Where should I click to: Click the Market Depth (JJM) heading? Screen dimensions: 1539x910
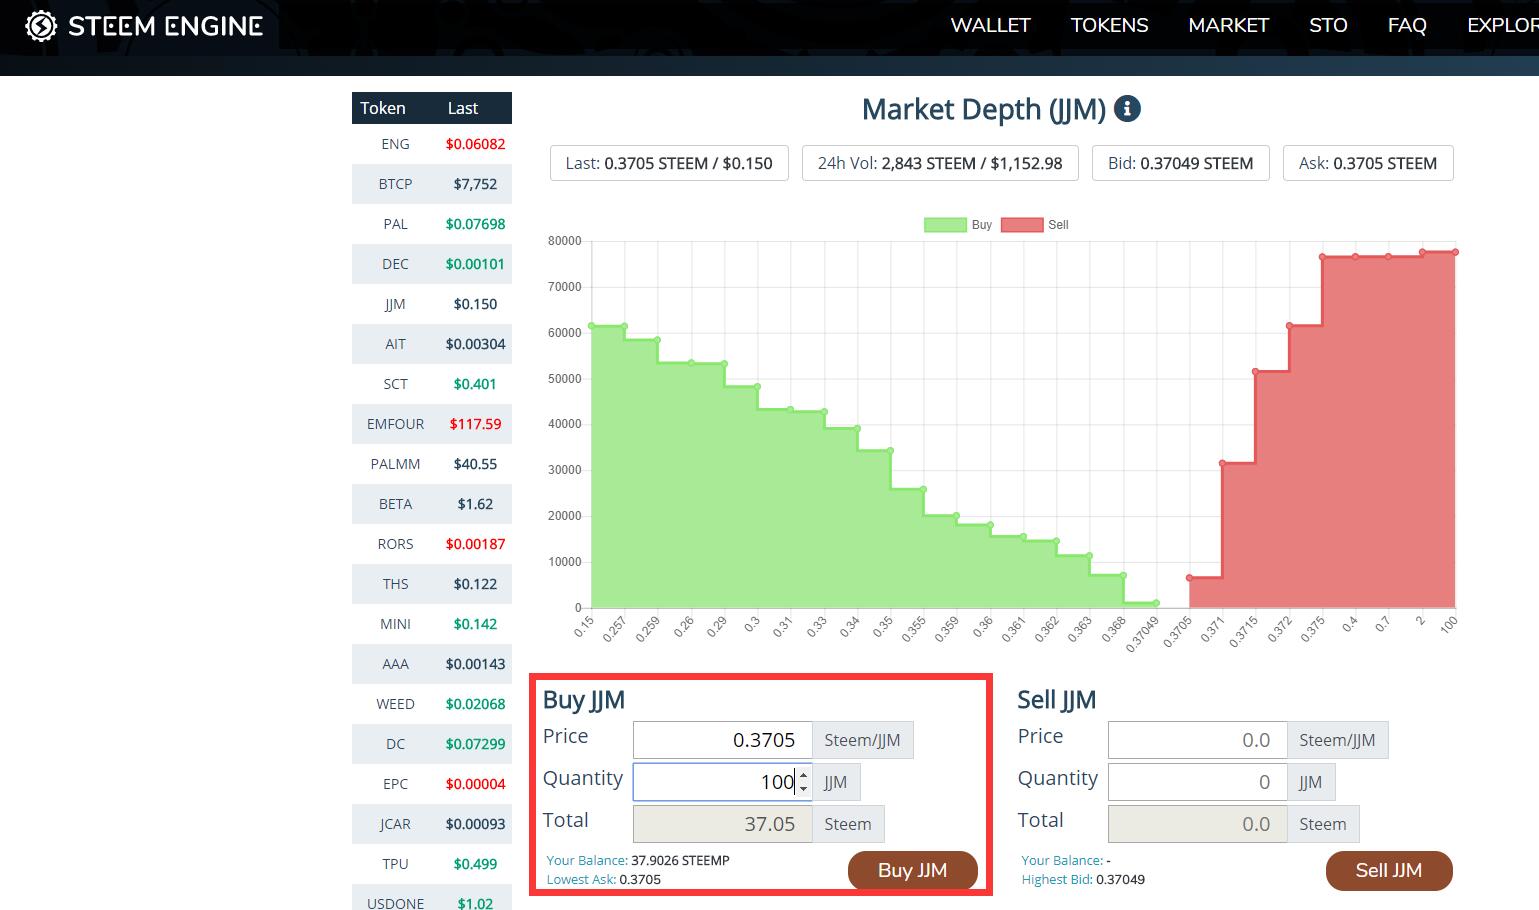(x=984, y=109)
